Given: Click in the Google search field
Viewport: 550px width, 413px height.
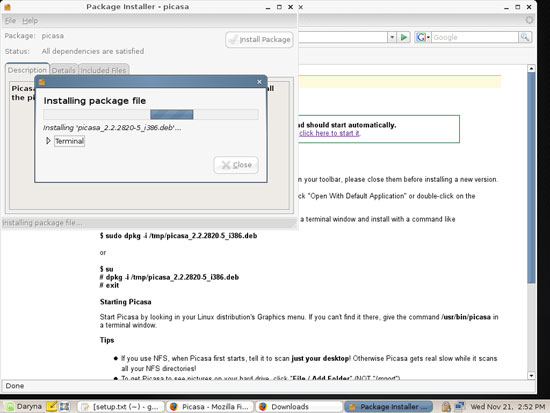Looking at the screenshot, I should pyautogui.click(x=475, y=37).
